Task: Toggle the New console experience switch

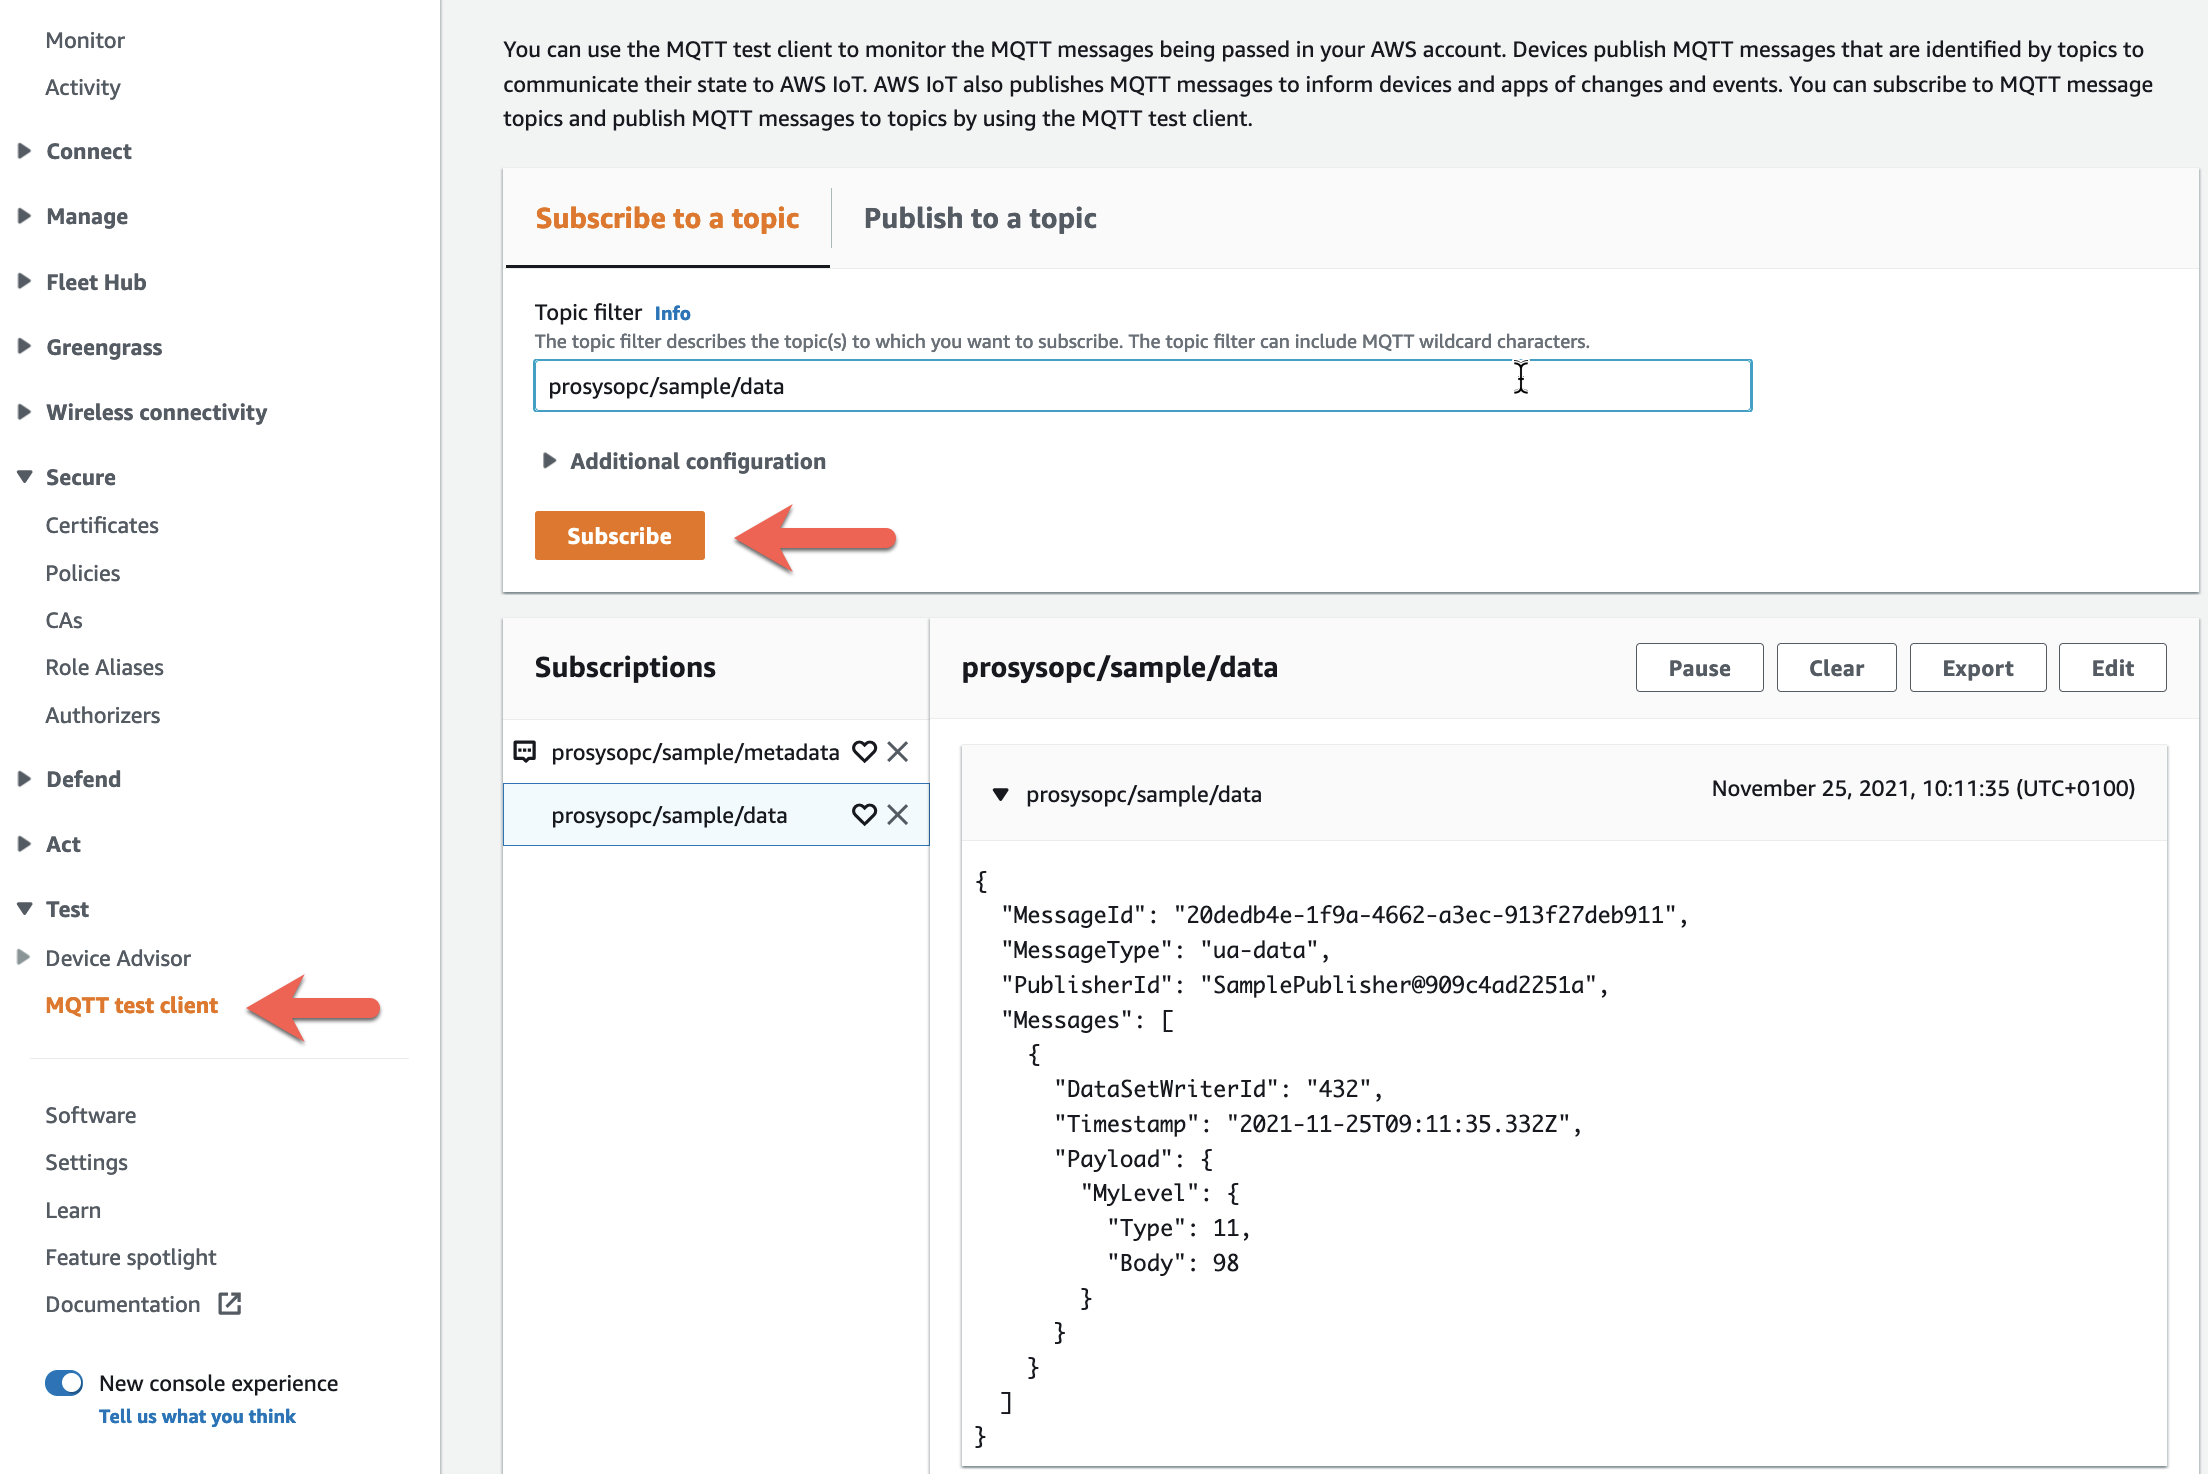Action: (x=64, y=1383)
